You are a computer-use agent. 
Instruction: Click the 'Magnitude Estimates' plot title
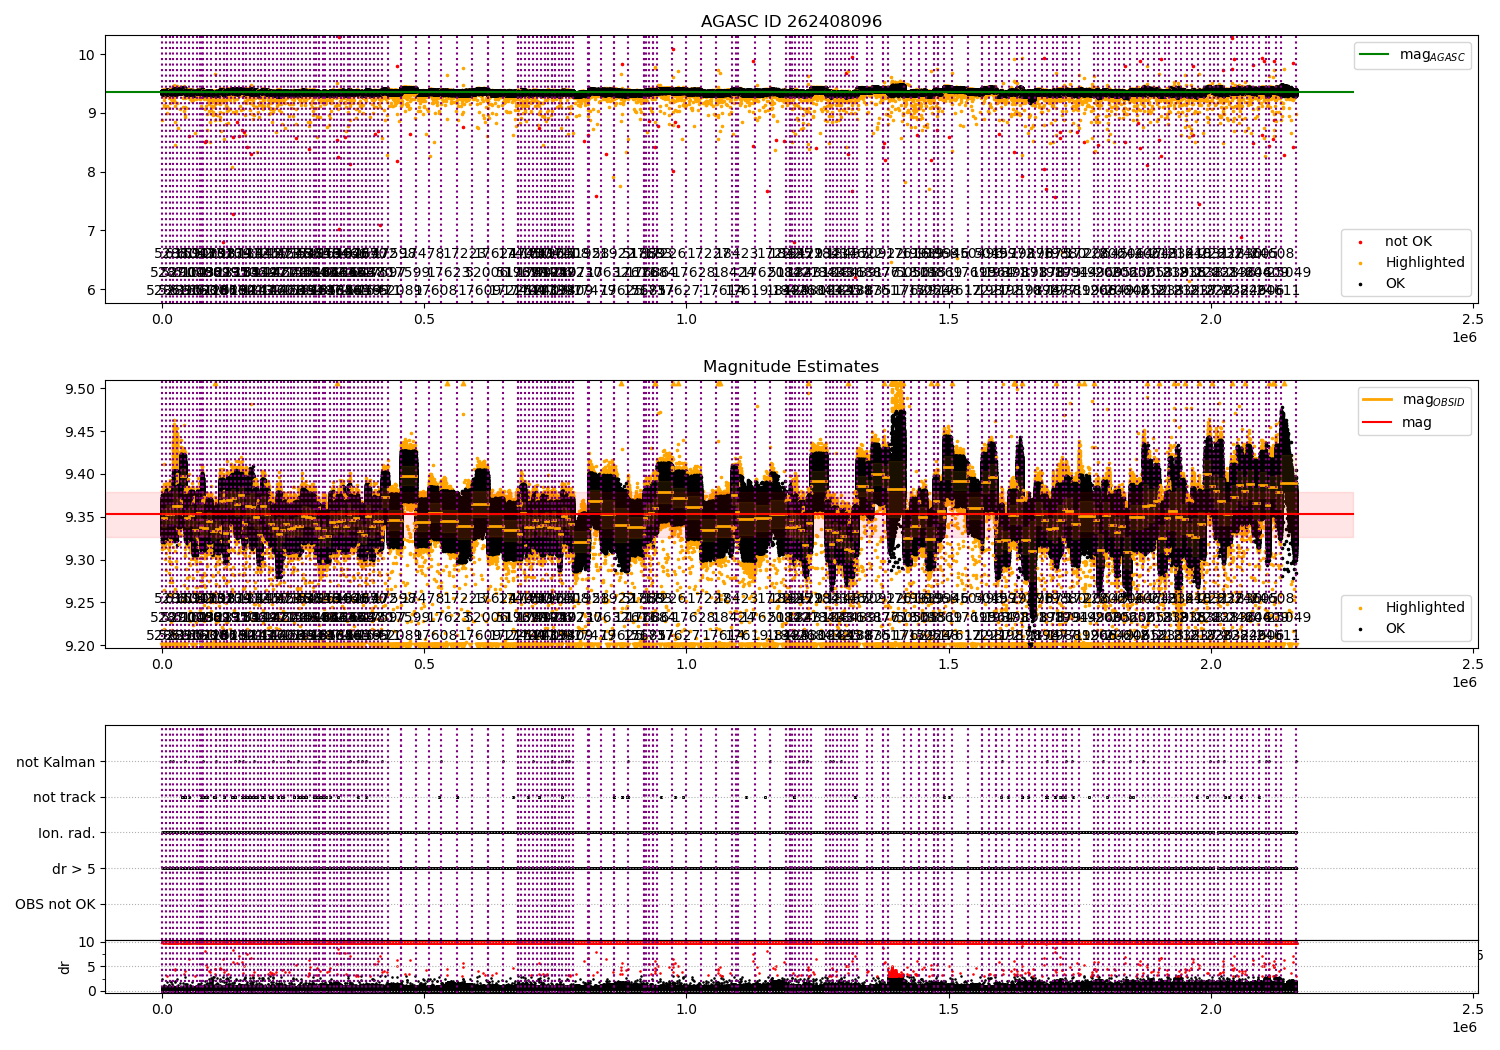(791, 367)
